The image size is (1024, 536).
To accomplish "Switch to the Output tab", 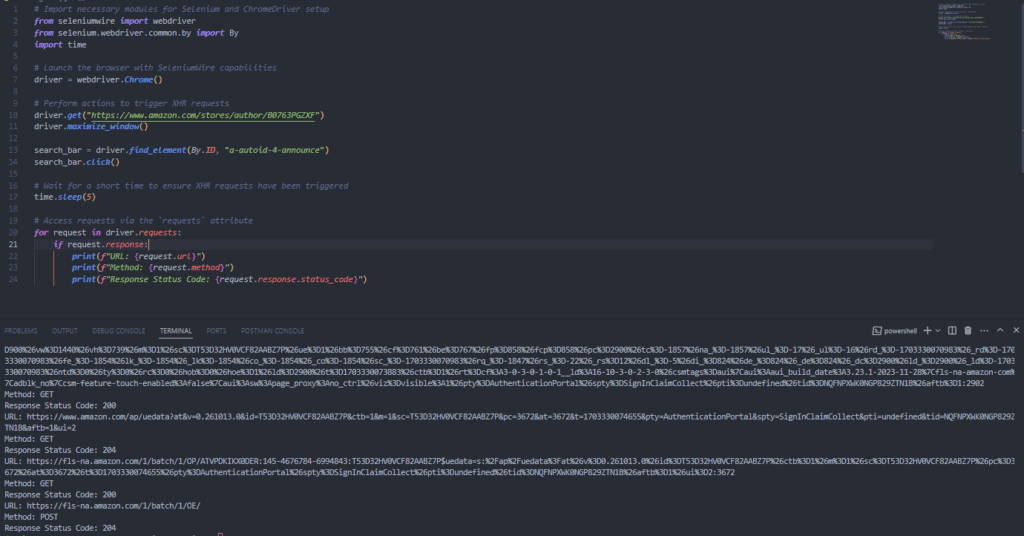I will (x=65, y=330).
